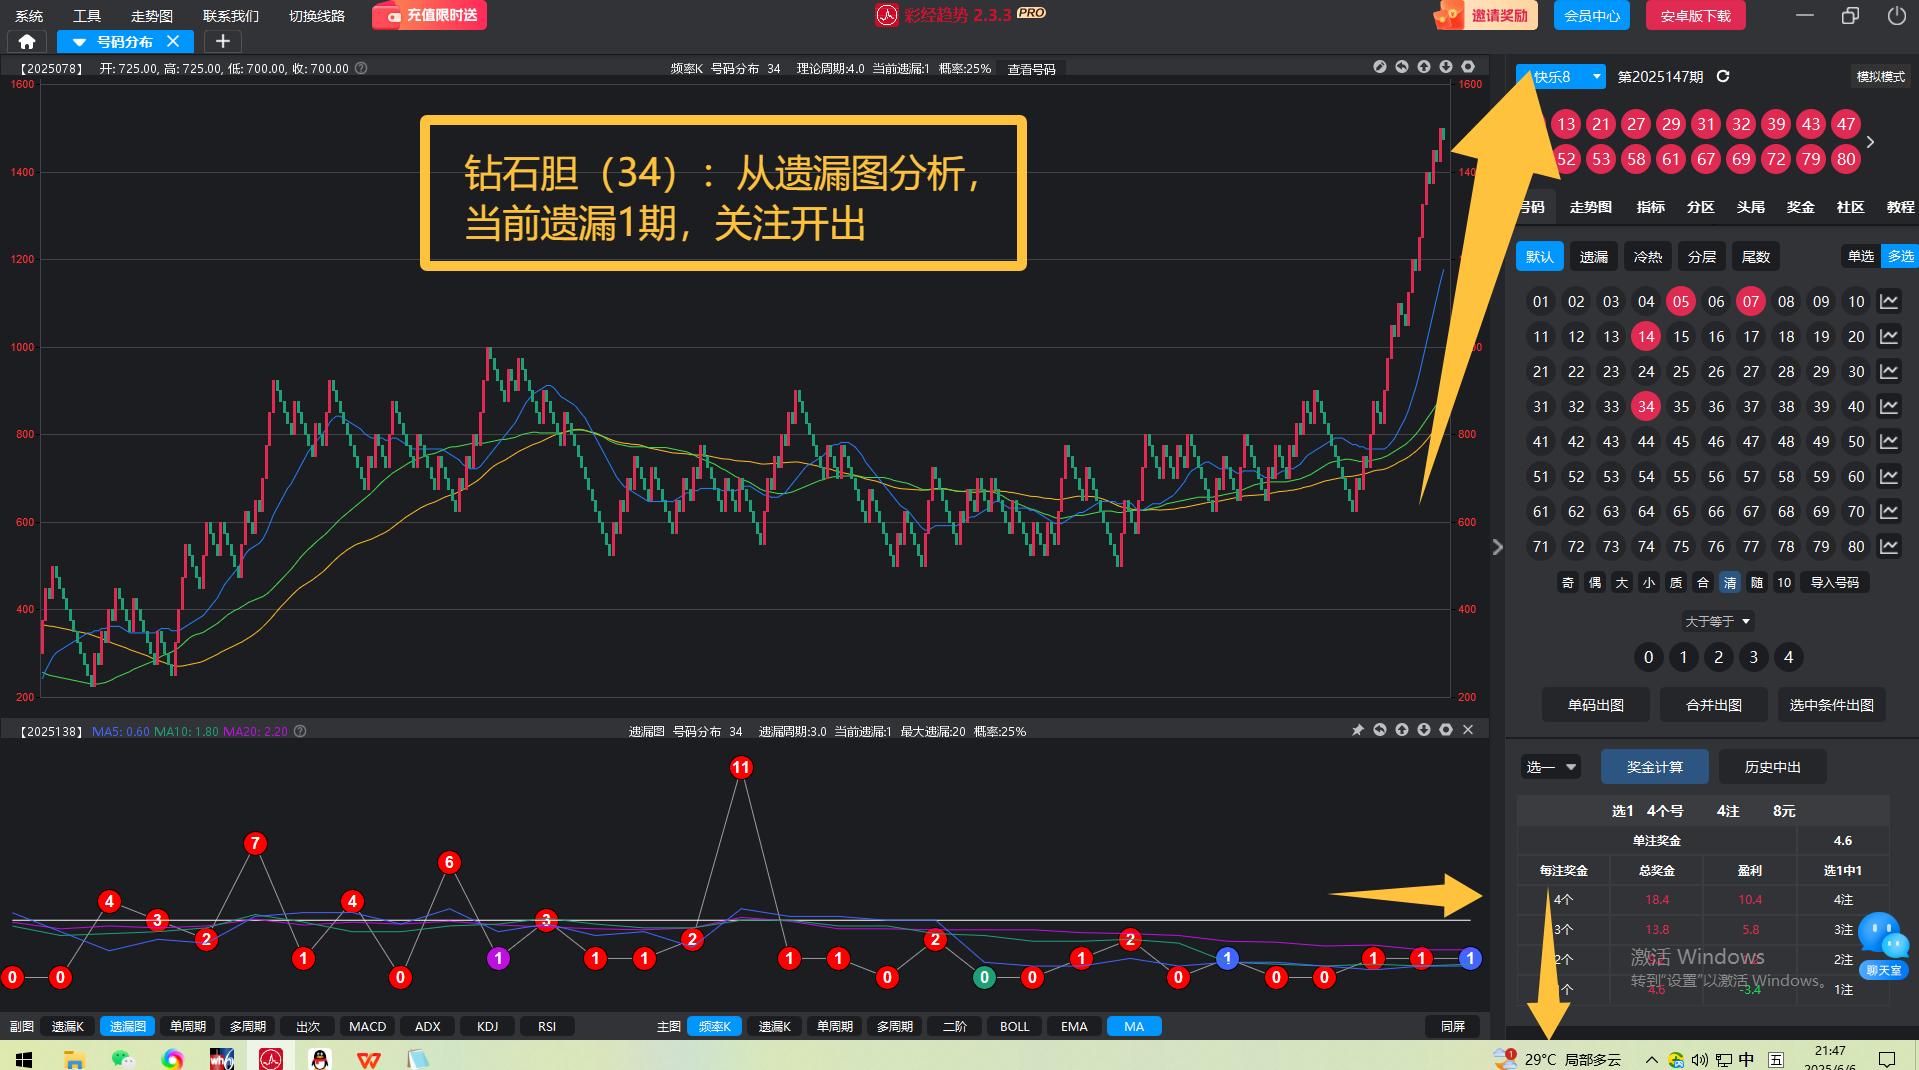Image resolution: width=1919 pixels, height=1070 pixels.
Task: Open File Explorer from the taskbar
Action: 74,1058
